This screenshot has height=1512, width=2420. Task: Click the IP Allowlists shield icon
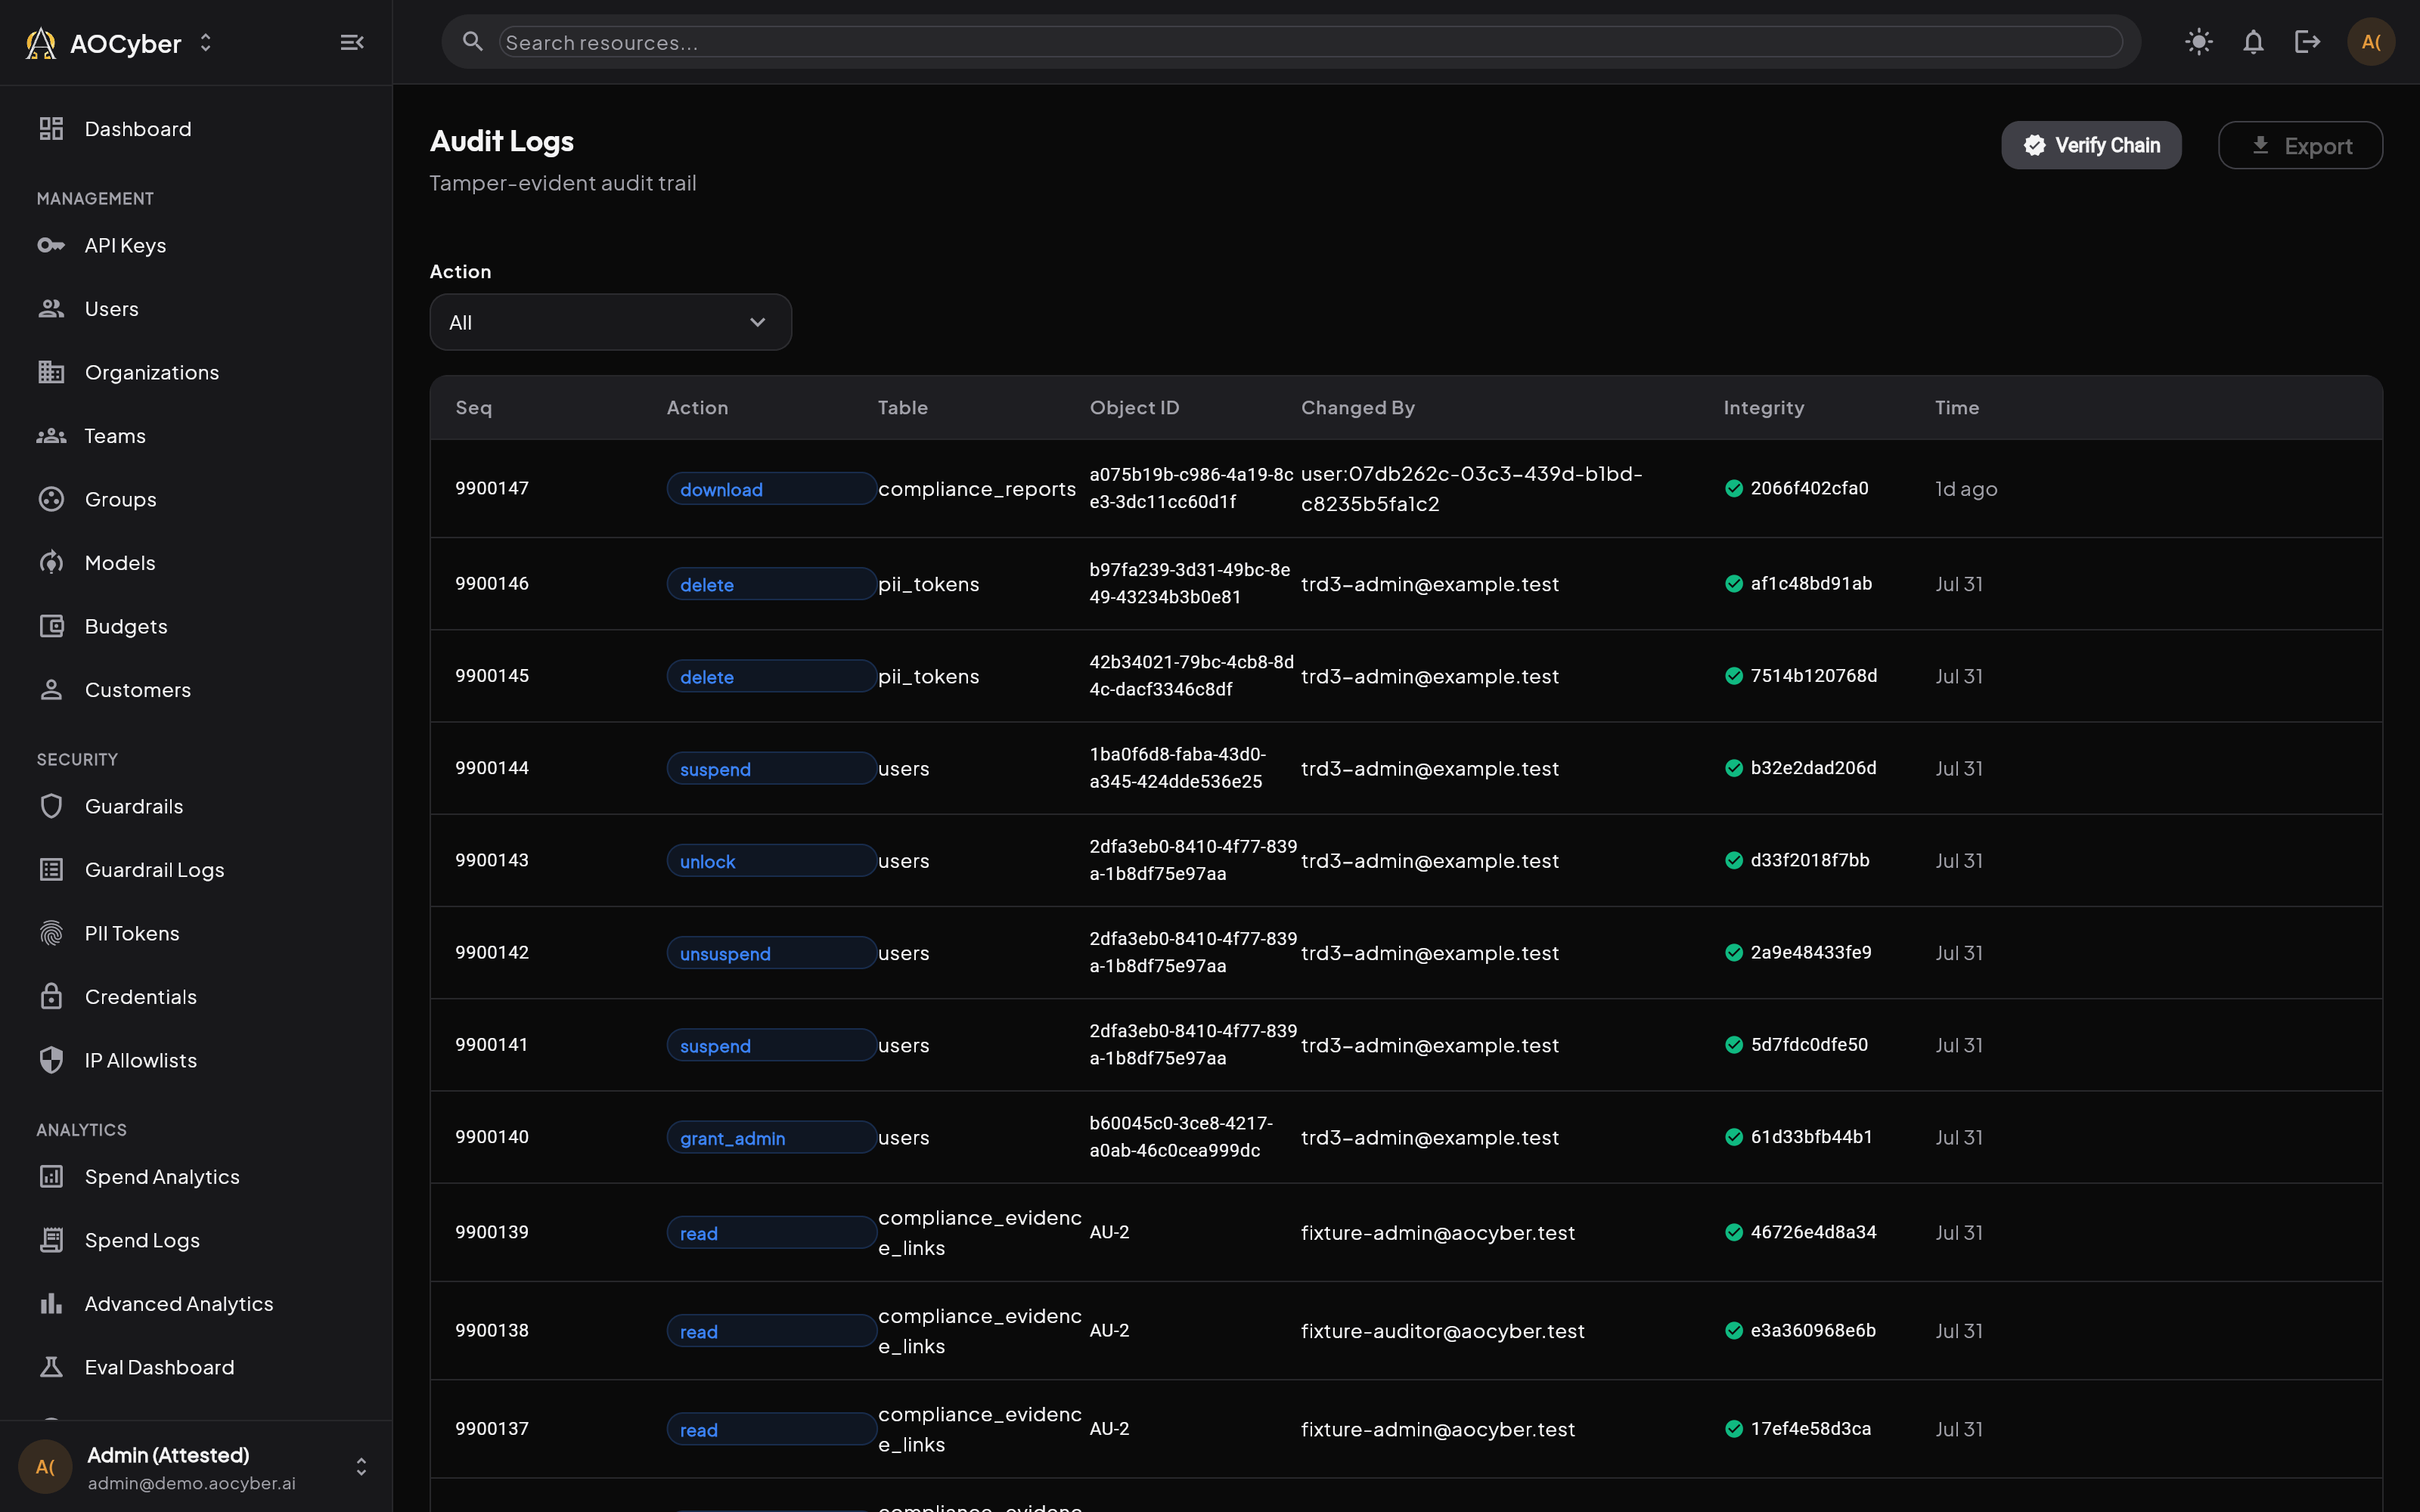[x=51, y=1060]
